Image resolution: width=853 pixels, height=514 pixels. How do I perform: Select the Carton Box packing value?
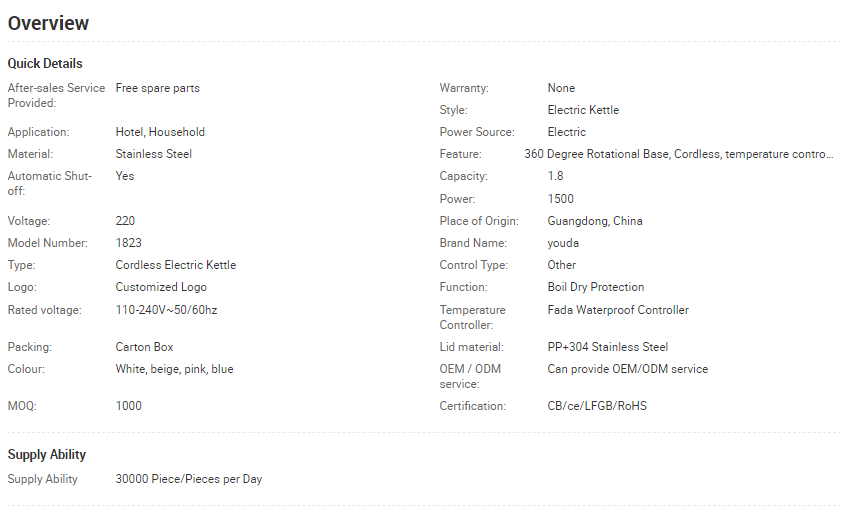click(x=144, y=347)
